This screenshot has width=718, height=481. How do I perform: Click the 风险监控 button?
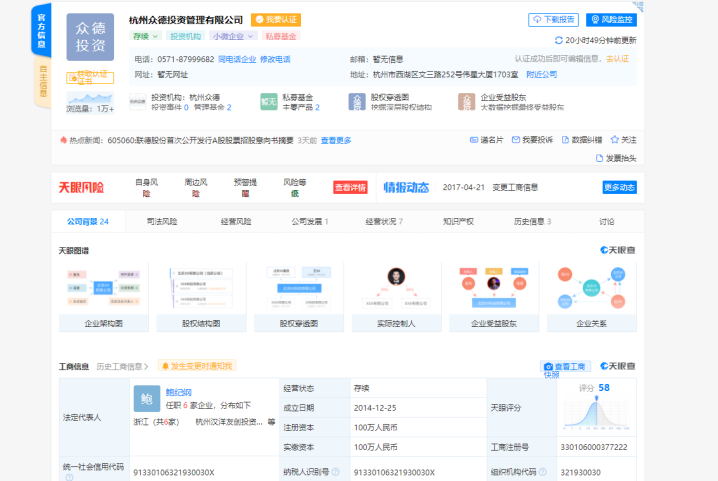tap(611, 20)
